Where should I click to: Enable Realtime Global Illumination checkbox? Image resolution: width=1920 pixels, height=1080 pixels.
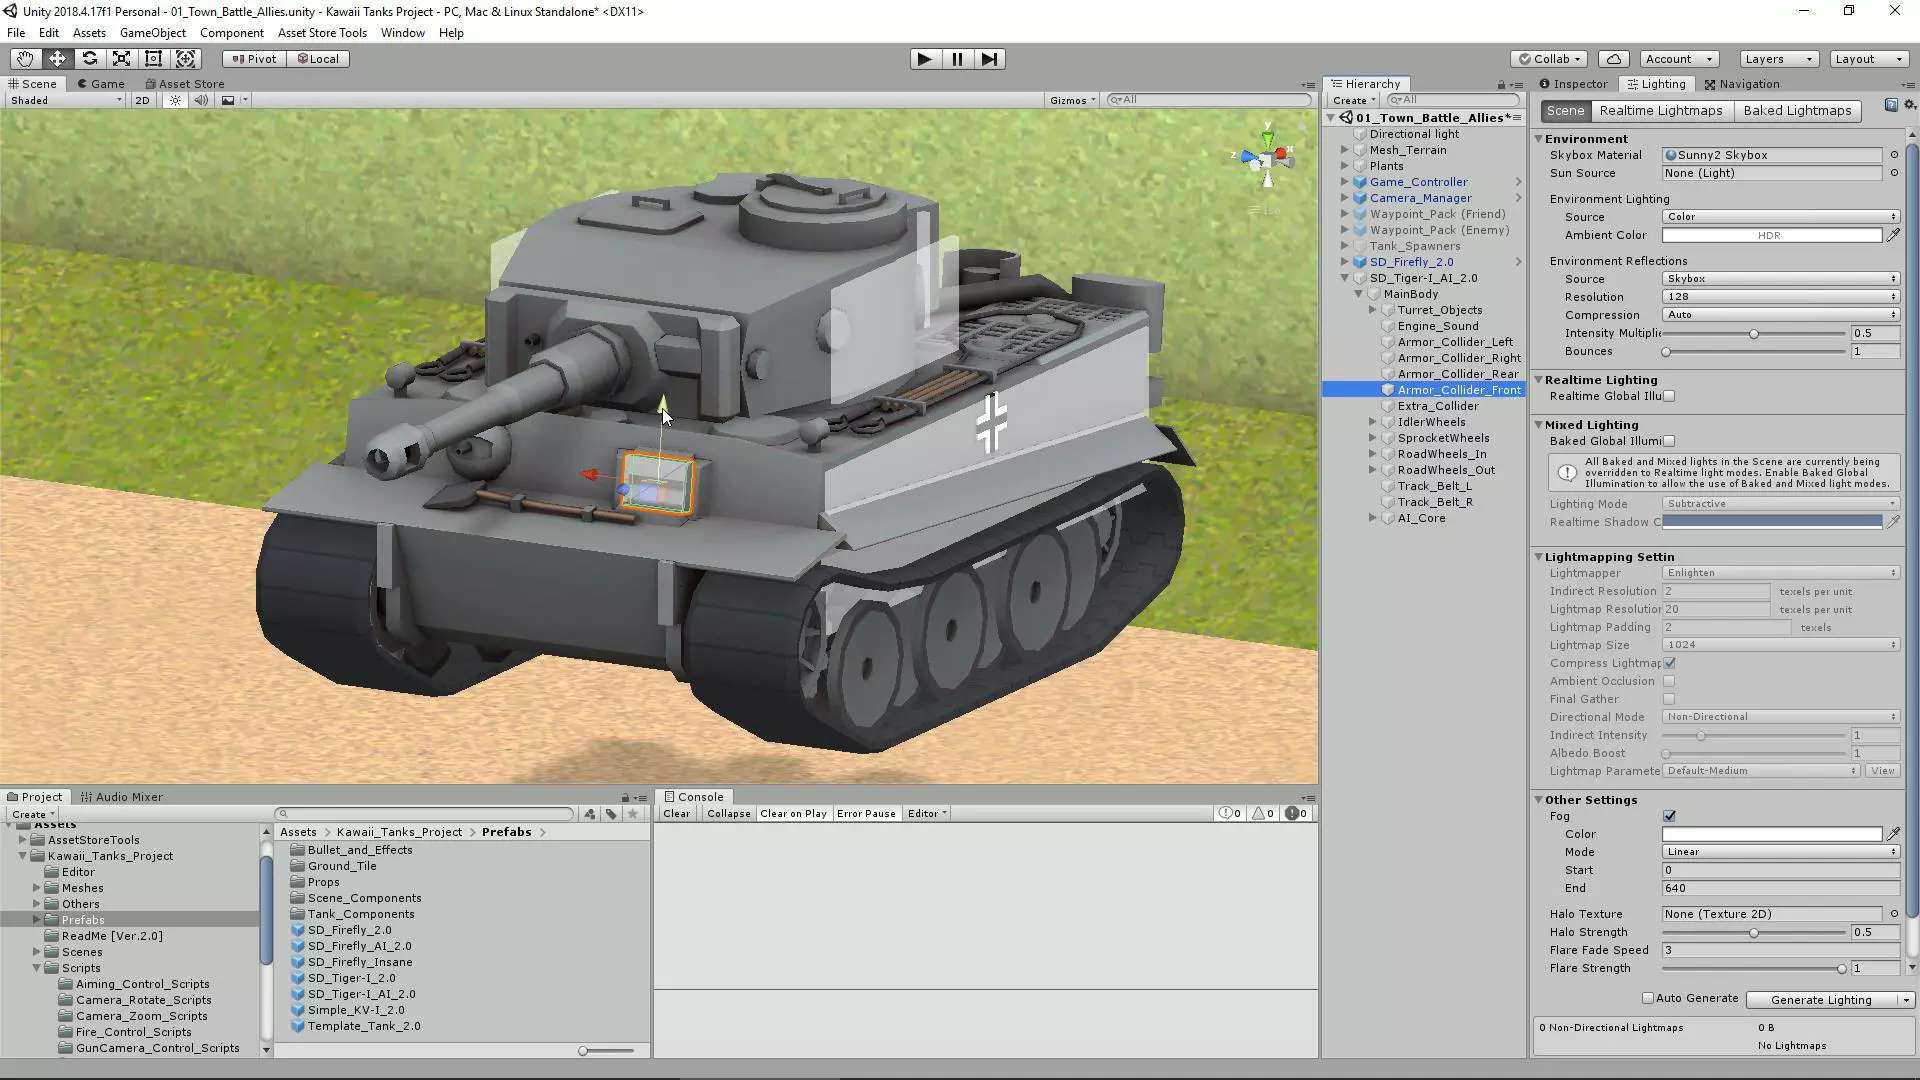point(1669,396)
